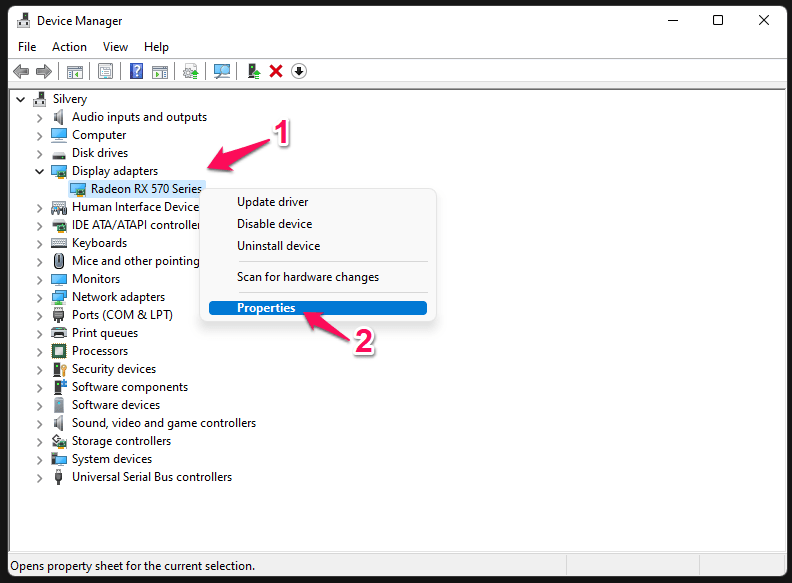
Task: Open the Help menu
Action: click(x=156, y=47)
